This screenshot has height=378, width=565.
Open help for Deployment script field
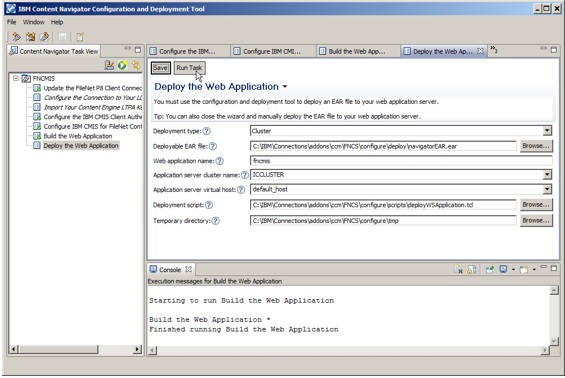pos(209,205)
